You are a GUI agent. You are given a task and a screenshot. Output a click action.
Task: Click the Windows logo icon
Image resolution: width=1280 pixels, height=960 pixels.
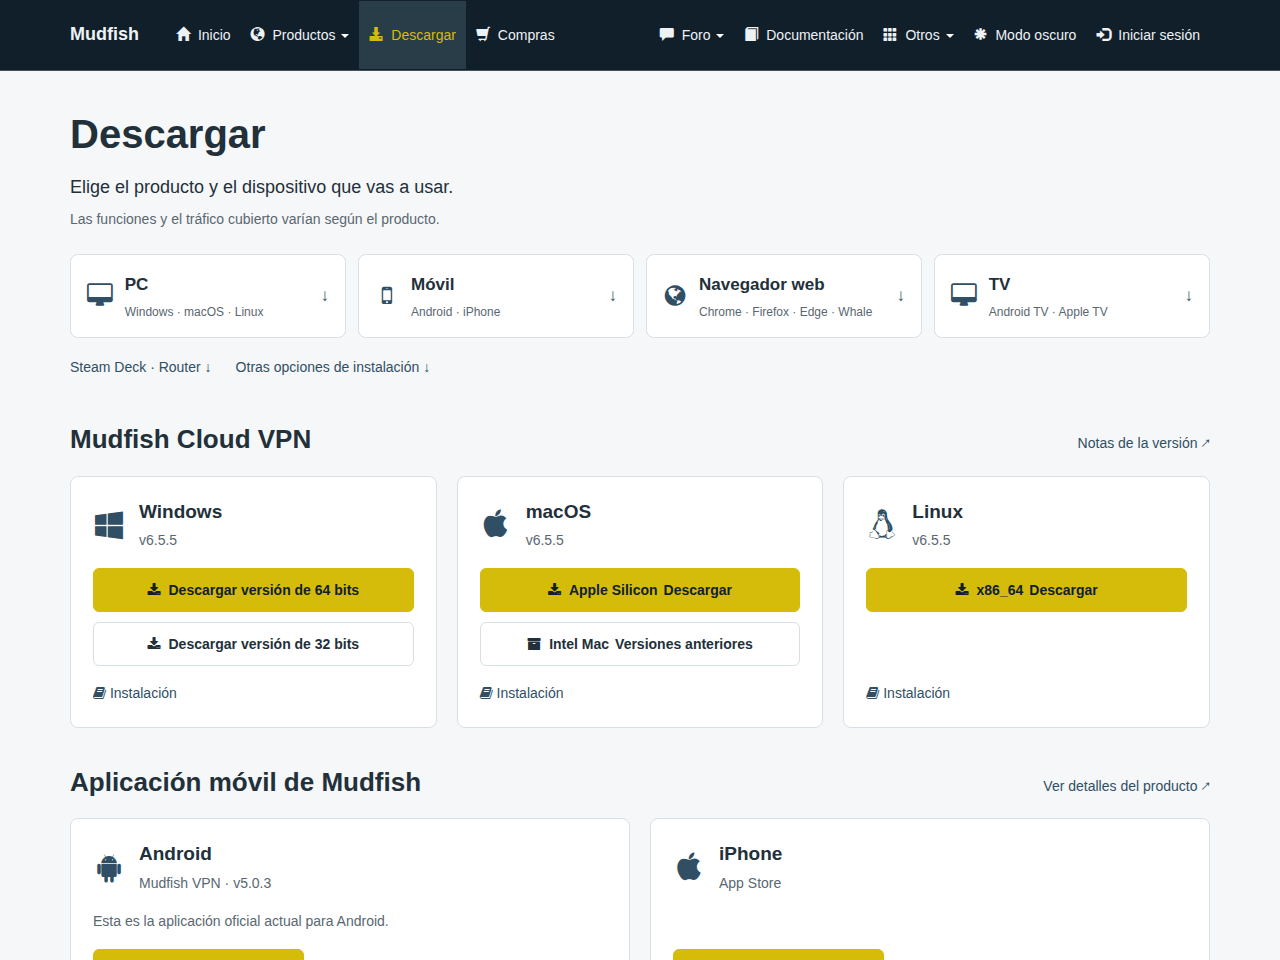[x=109, y=525]
